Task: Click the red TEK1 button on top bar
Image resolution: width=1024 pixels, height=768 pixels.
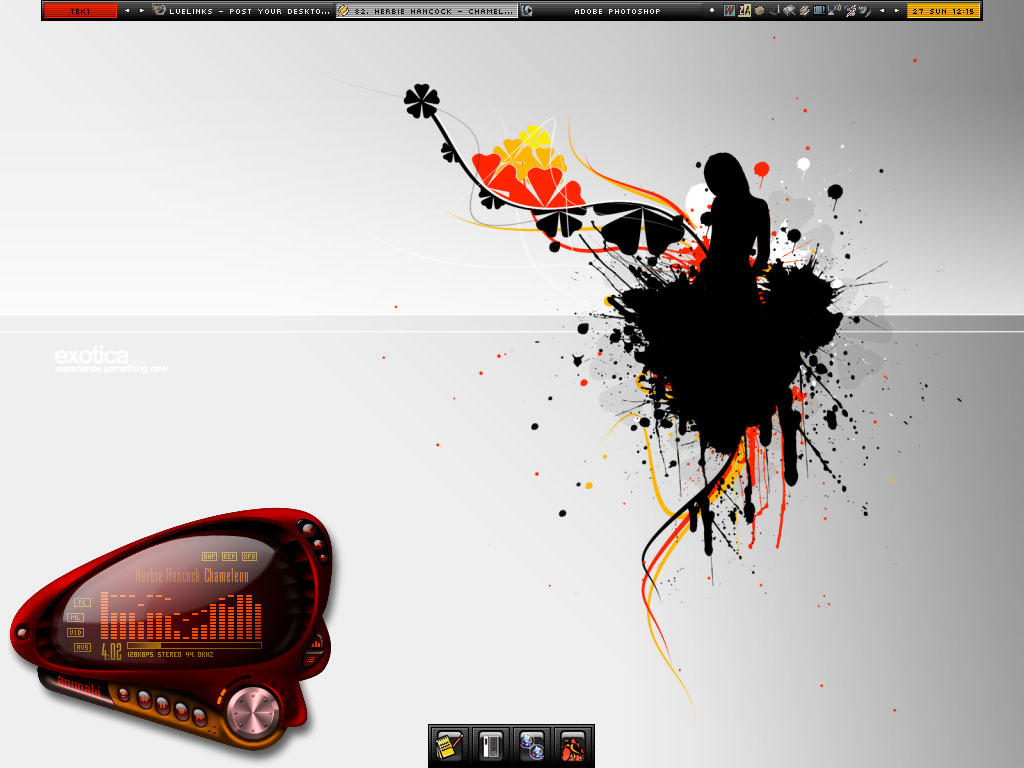Action: [x=80, y=11]
